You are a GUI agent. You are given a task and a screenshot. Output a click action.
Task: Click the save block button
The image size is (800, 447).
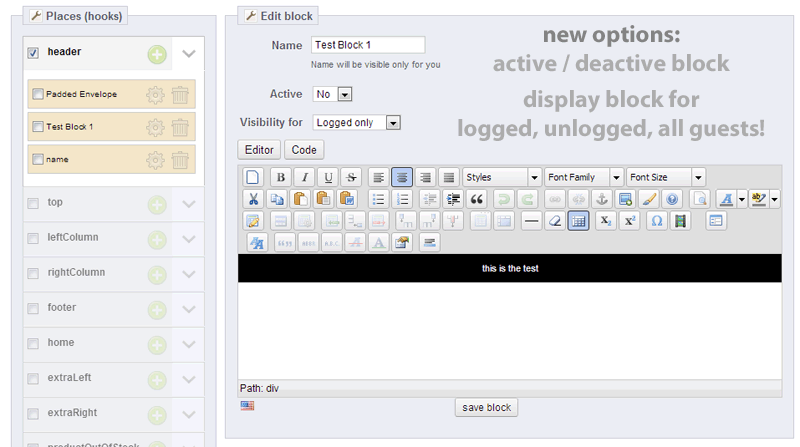(486, 408)
